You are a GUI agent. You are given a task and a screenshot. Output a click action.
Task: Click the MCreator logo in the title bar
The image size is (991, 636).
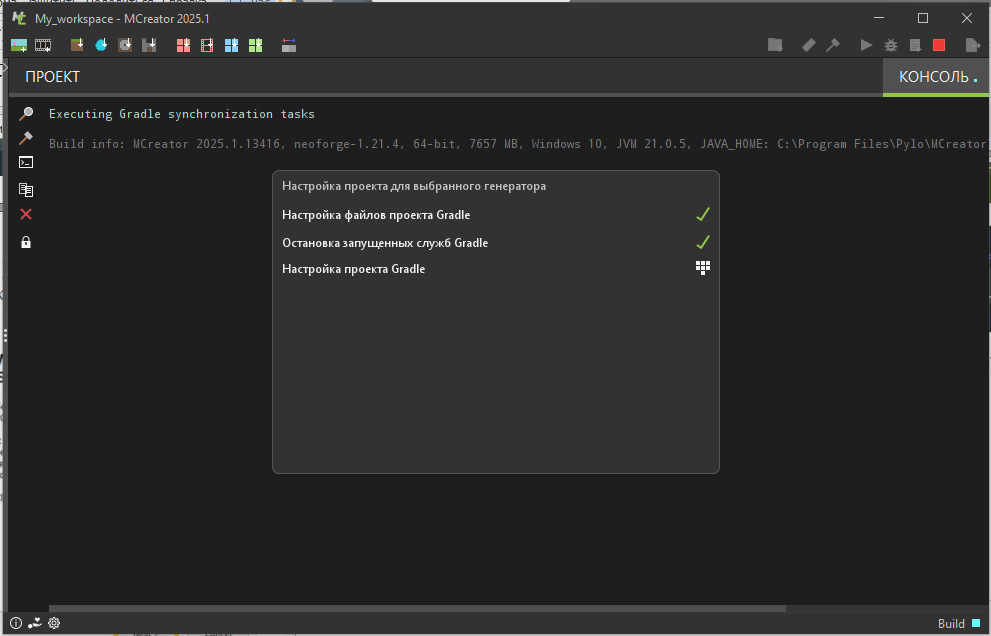point(20,18)
